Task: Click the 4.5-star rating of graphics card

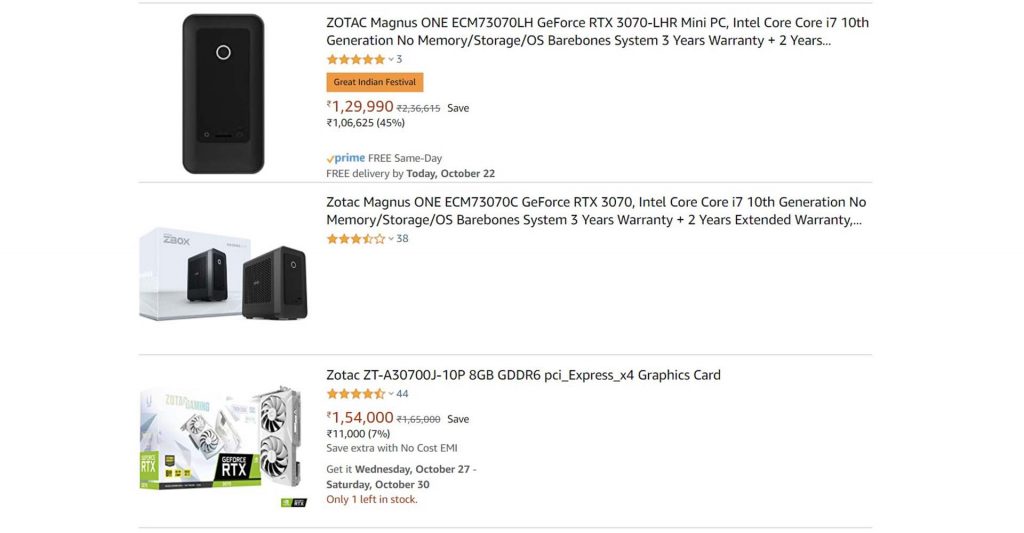Action: point(355,394)
